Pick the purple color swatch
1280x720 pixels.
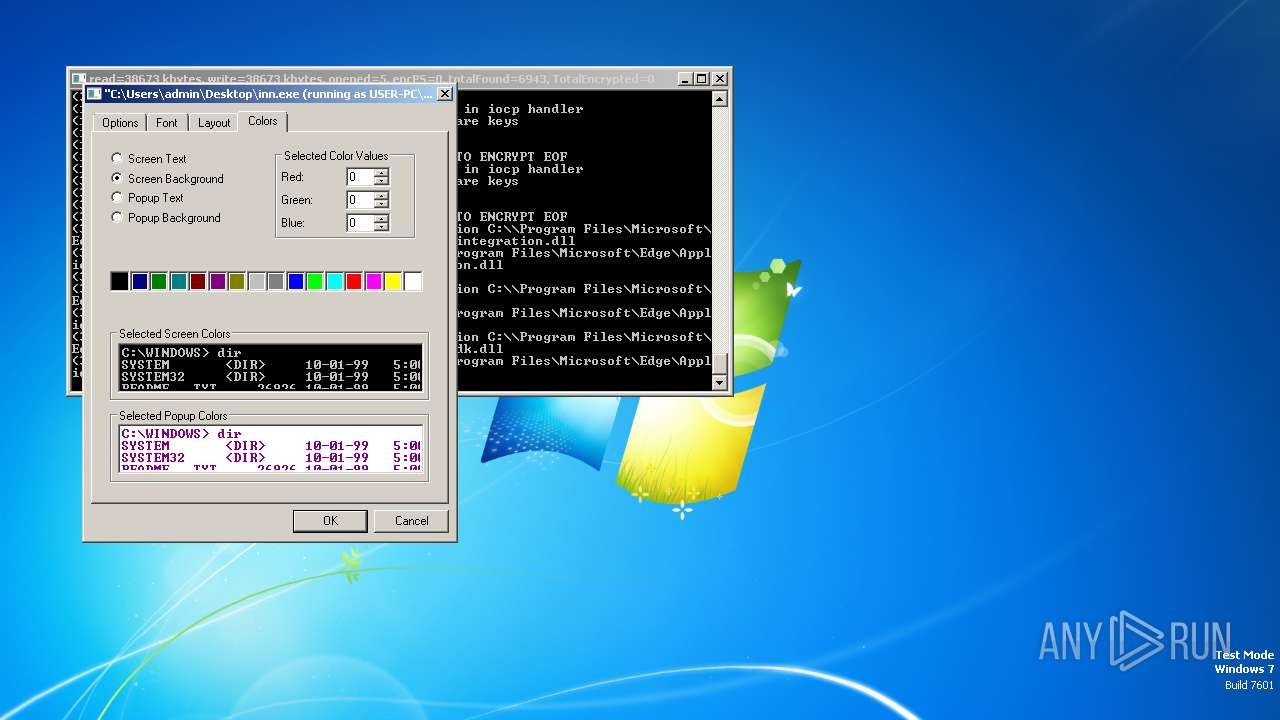pos(217,282)
